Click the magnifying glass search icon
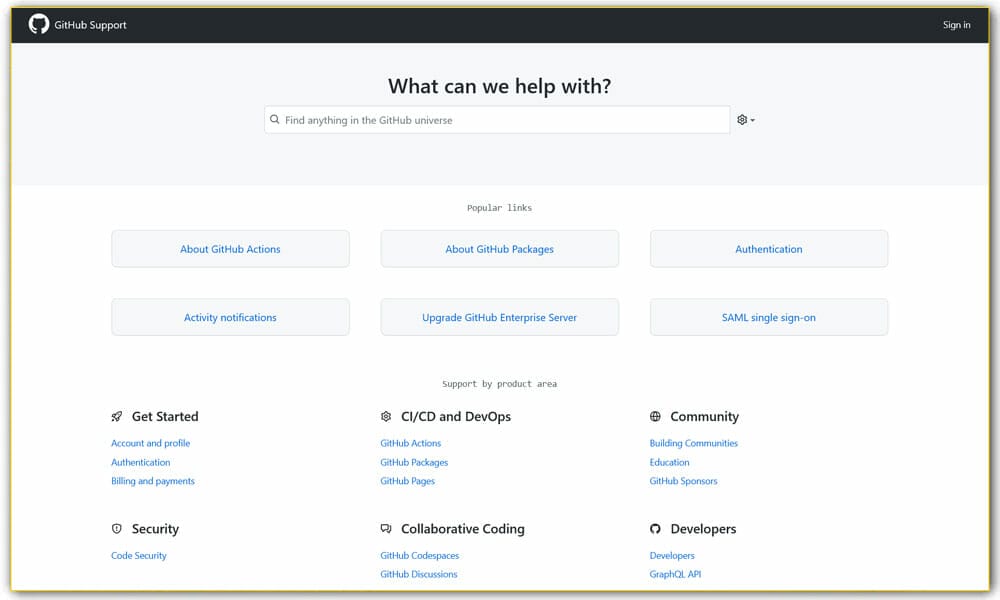This screenshot has height=600, width=1000. (275, 119)
